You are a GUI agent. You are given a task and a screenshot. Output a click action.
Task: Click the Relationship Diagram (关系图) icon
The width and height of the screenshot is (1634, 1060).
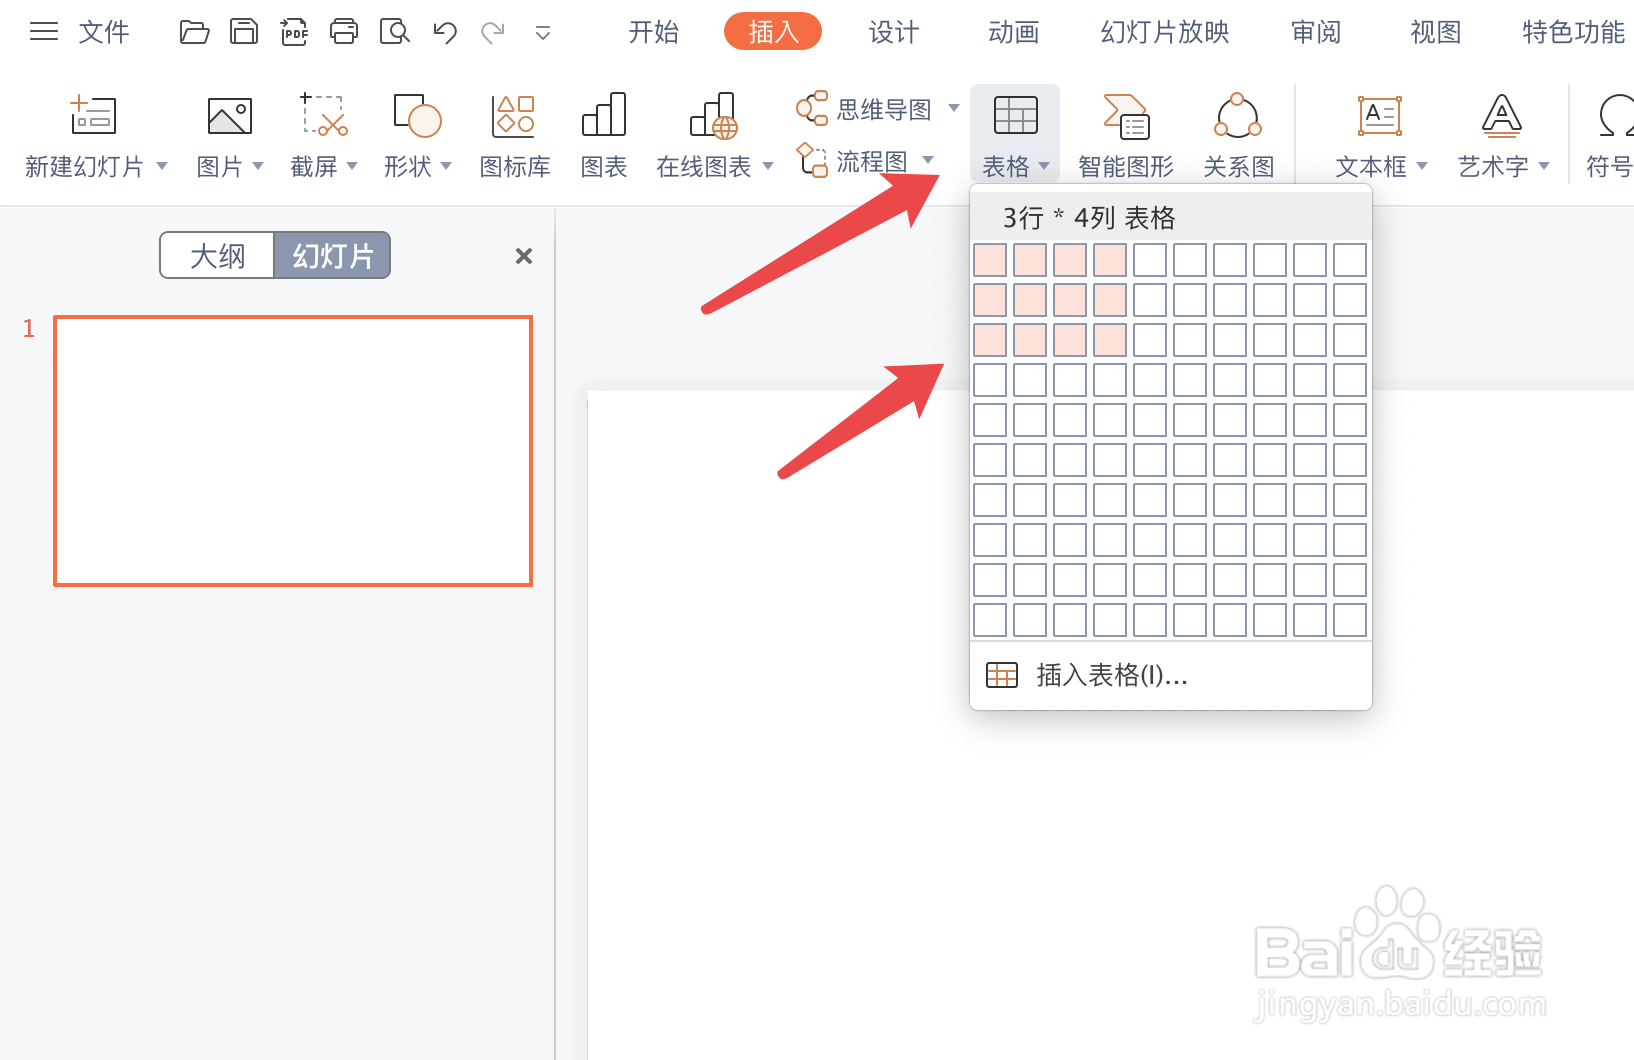[1238, 116]
